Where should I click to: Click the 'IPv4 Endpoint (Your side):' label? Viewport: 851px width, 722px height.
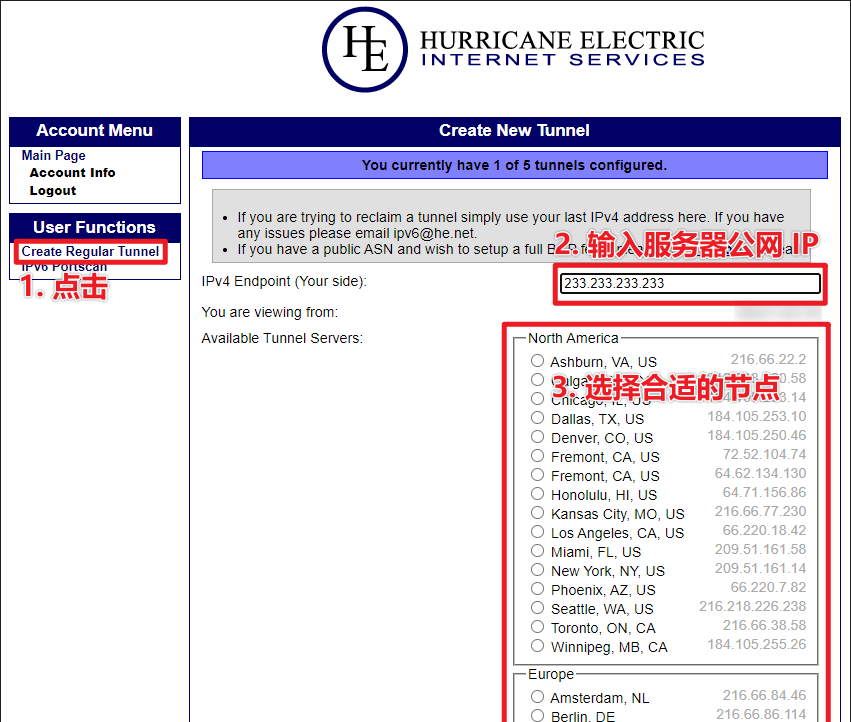[x=284, y=281]
